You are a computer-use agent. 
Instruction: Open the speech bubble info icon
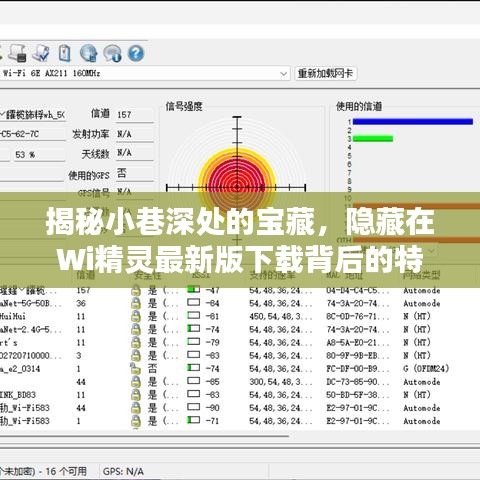[x=112, y=53]
